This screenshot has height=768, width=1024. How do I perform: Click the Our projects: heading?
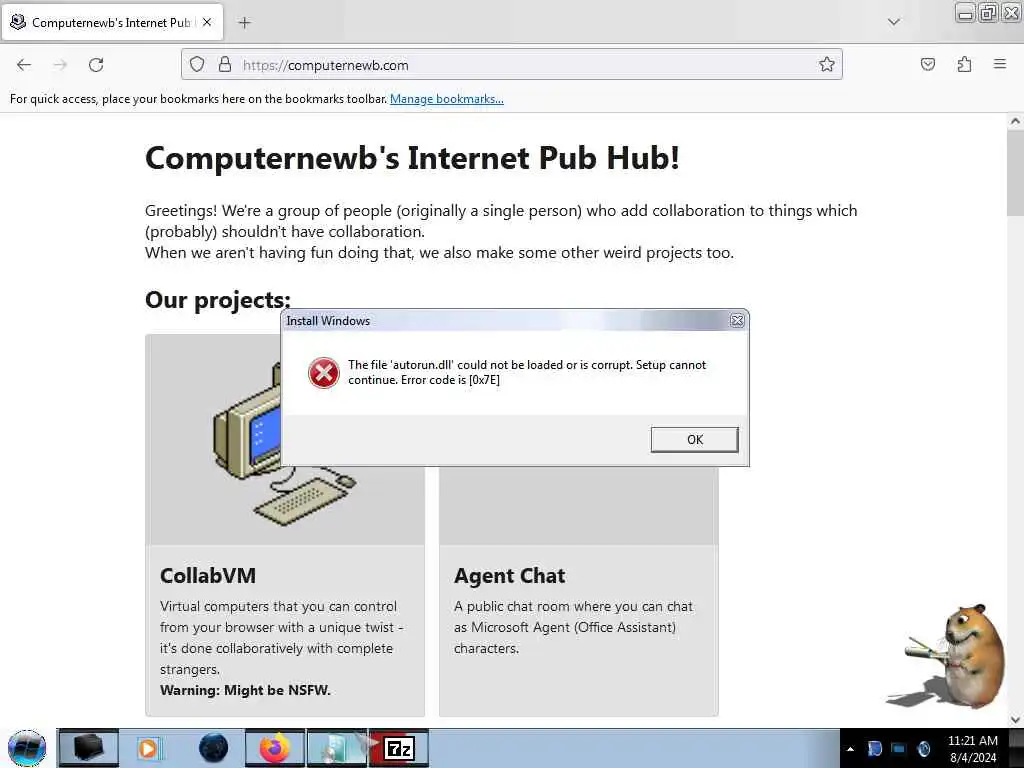(x=217, y=300)
